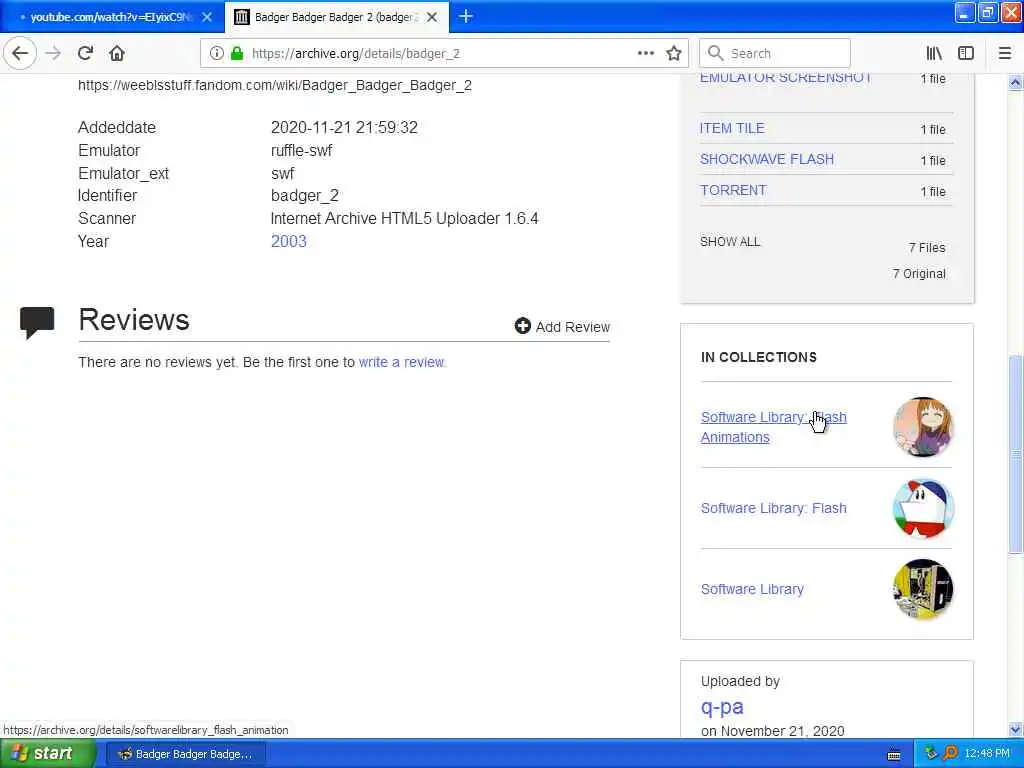
Task: Click the Flash Animations collection thumbnail
Action: (x=923, y=427)
